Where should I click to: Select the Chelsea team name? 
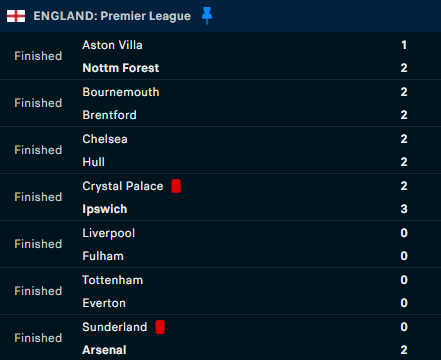pos(105,139)
